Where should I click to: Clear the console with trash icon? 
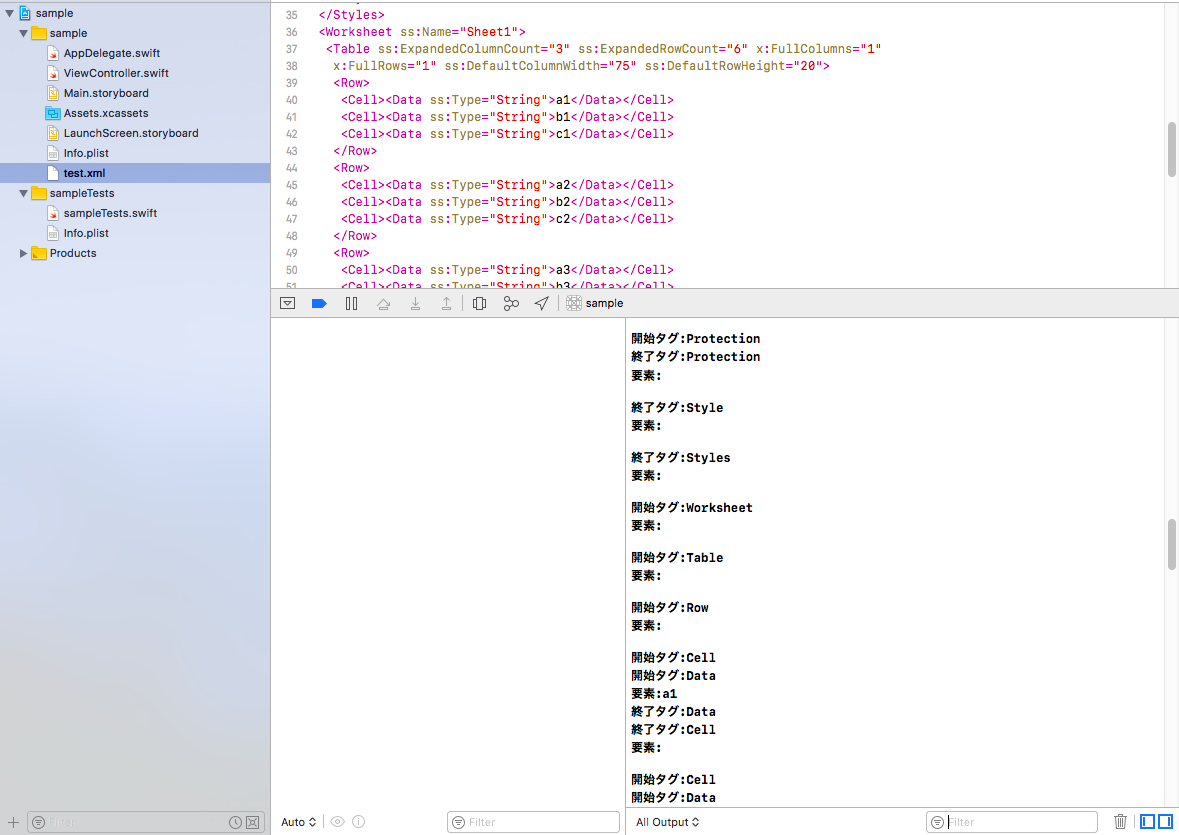point(1120,821)
